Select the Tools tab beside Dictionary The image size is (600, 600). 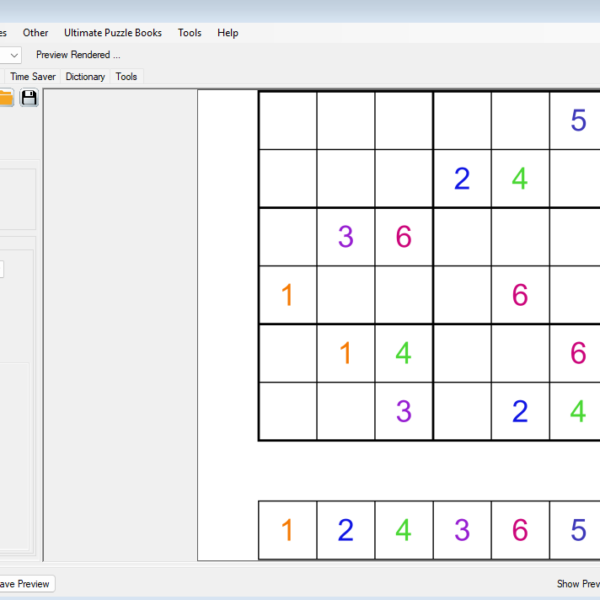point(126,76)
